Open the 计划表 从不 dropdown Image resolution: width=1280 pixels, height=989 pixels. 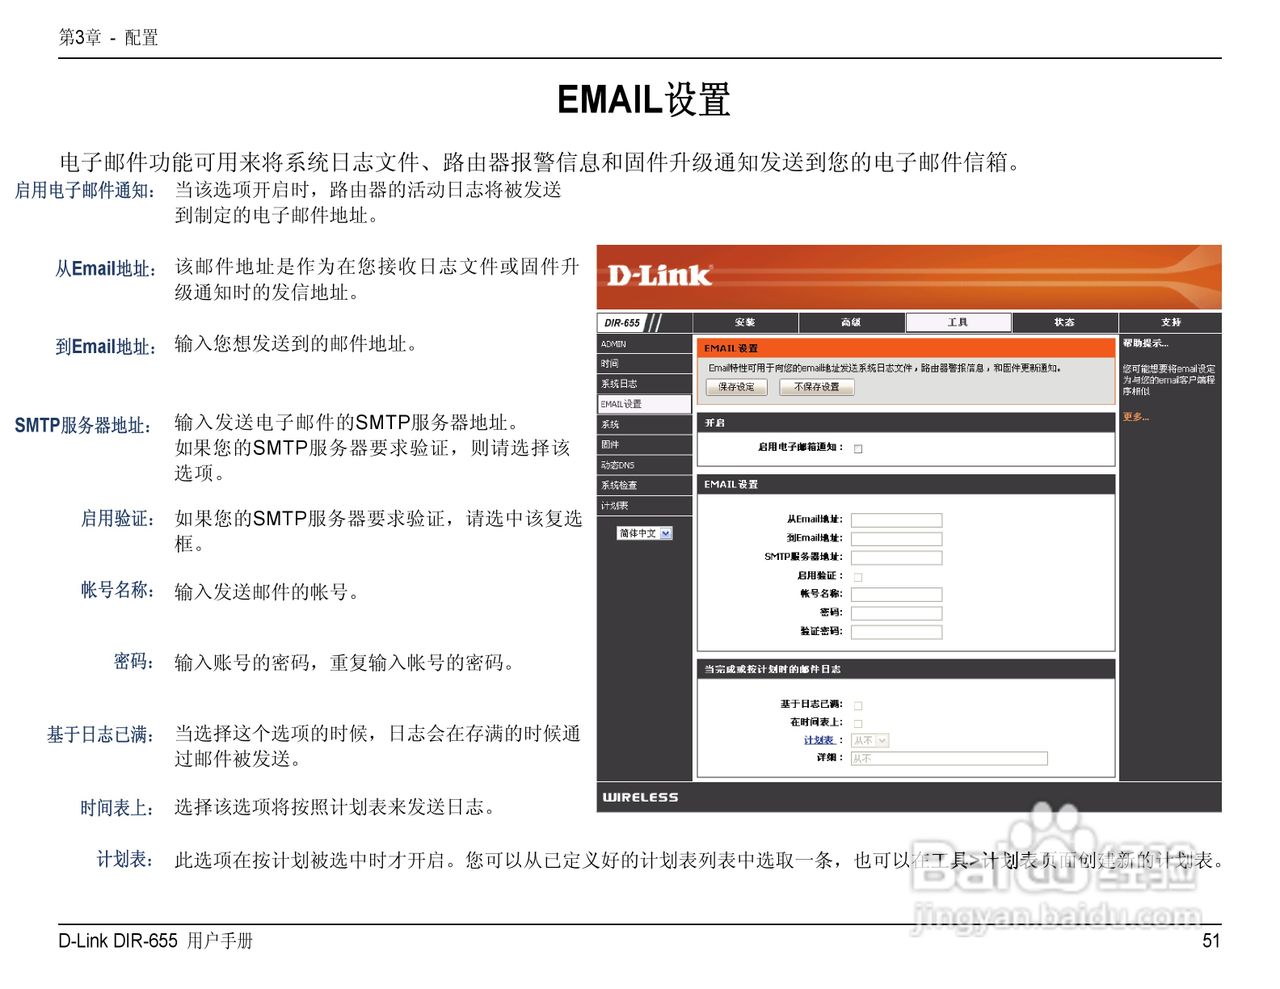coord(869,741)
